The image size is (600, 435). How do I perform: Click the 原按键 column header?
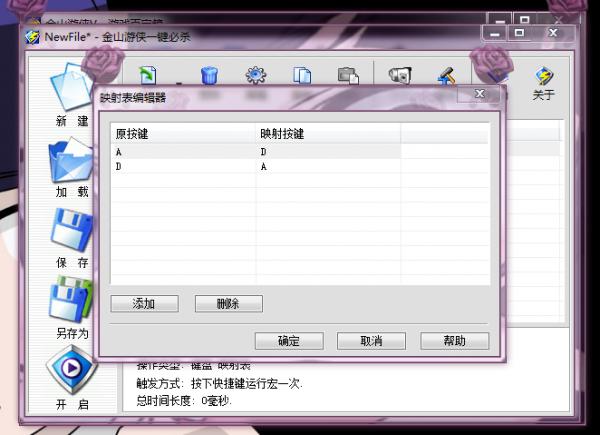183,134
